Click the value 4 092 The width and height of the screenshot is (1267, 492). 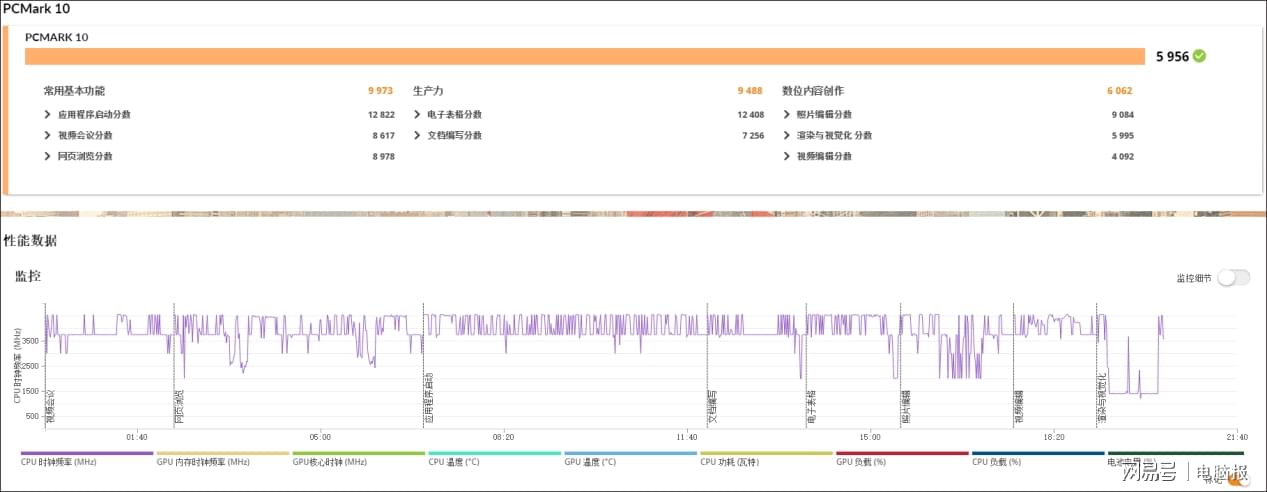click(x=1121, y=156)
